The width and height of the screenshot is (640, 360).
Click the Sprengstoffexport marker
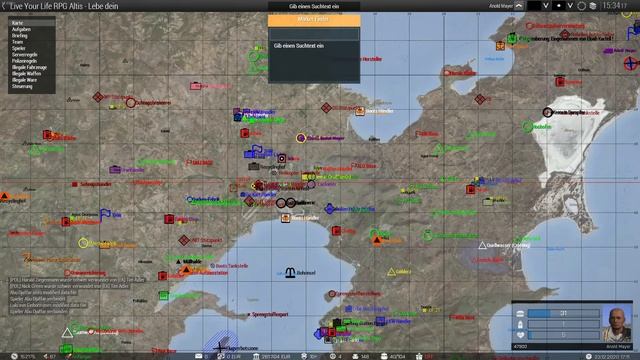pos(249,314)
